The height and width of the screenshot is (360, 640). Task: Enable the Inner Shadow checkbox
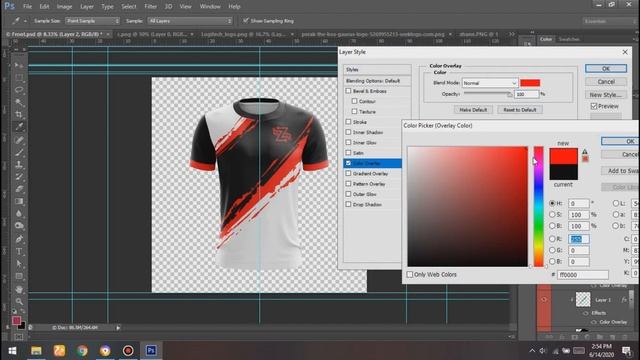click(348, 132)
